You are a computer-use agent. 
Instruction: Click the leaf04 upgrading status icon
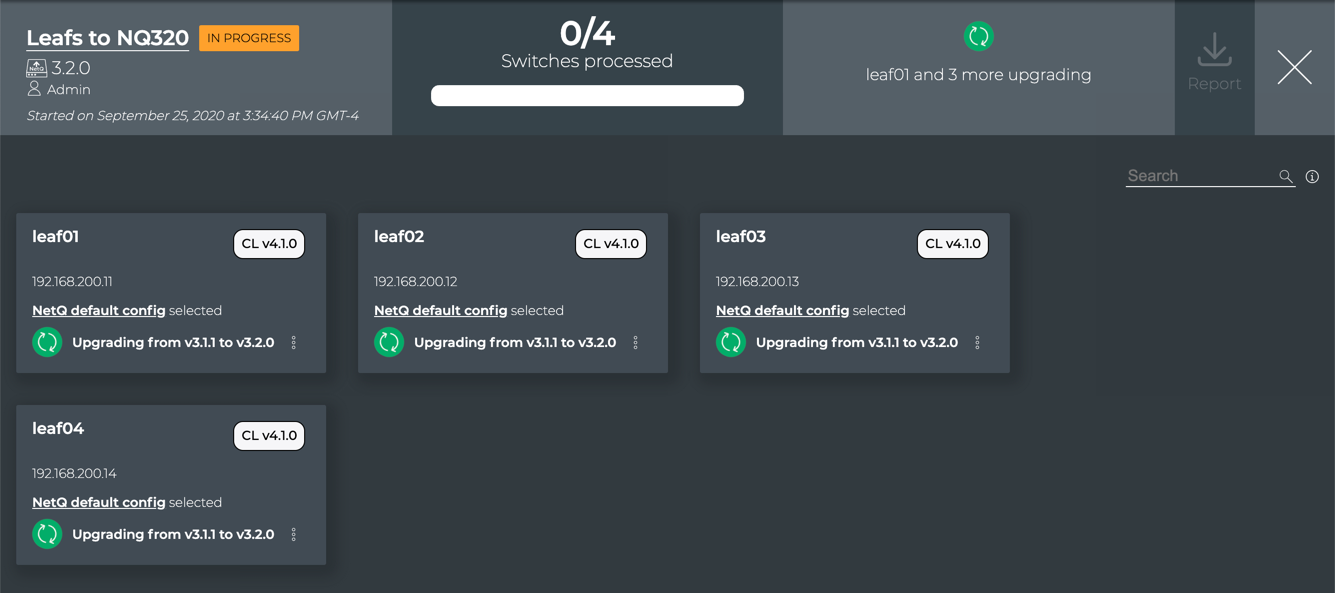tap(47, 534)
